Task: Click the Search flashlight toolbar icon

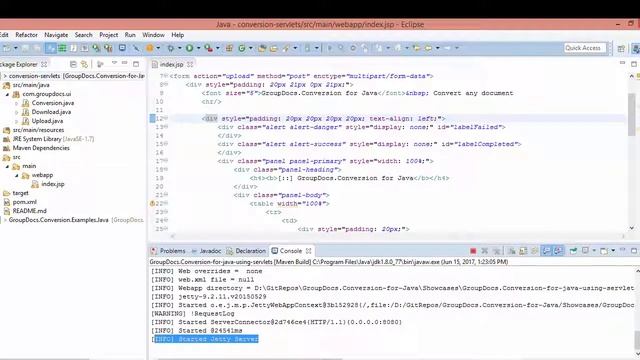Action: [x=286, y=48]
